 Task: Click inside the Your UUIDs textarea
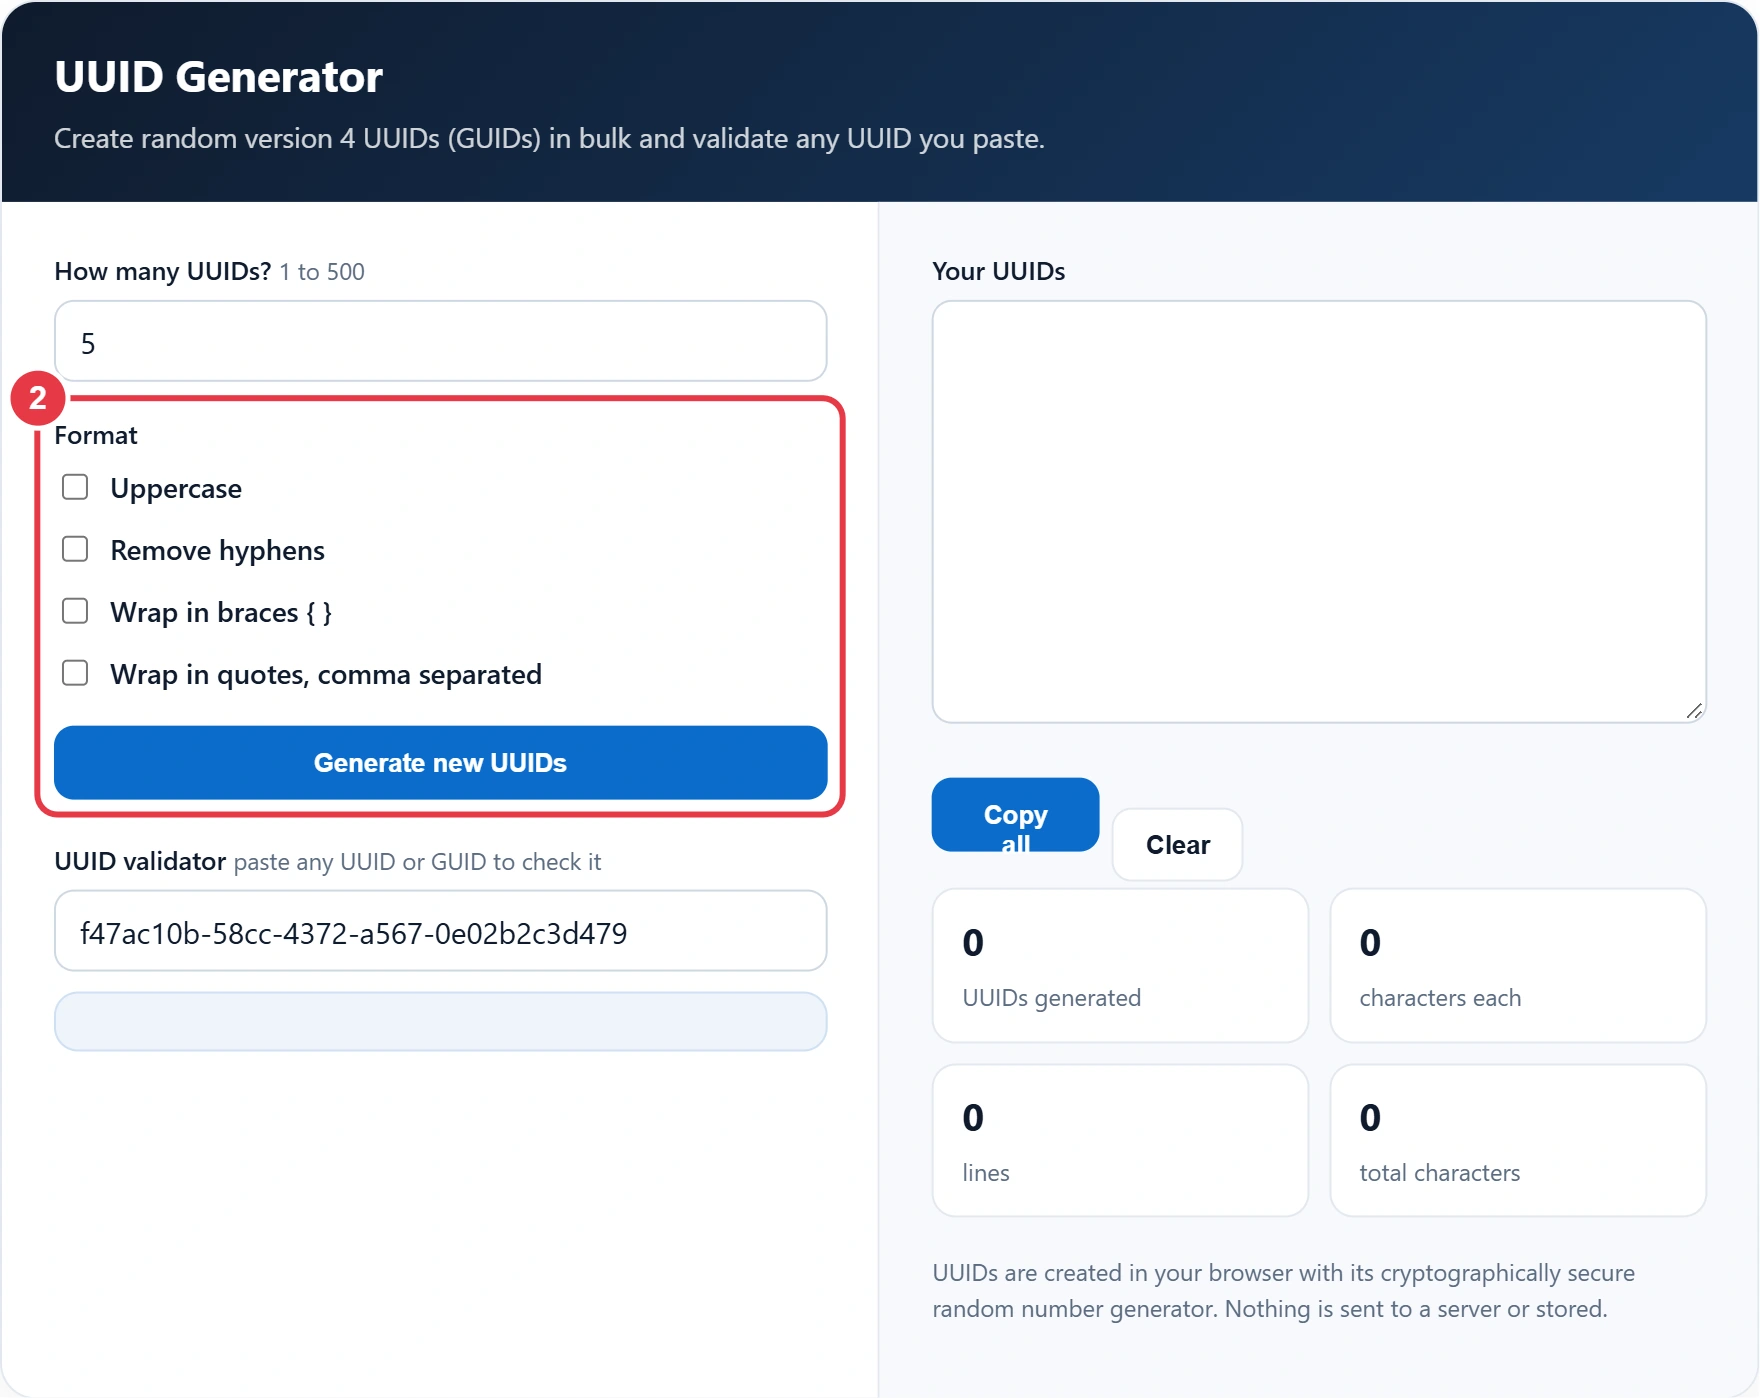click(1319, 512)
